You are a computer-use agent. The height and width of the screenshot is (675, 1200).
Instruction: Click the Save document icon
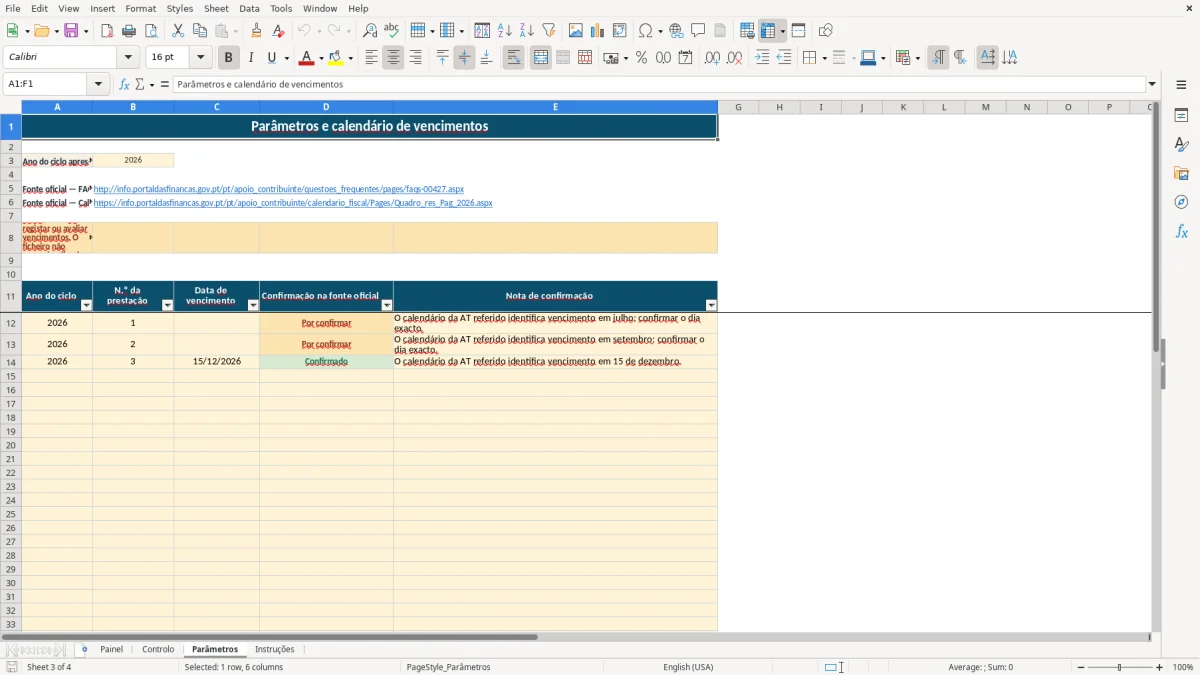pos(71,31)
